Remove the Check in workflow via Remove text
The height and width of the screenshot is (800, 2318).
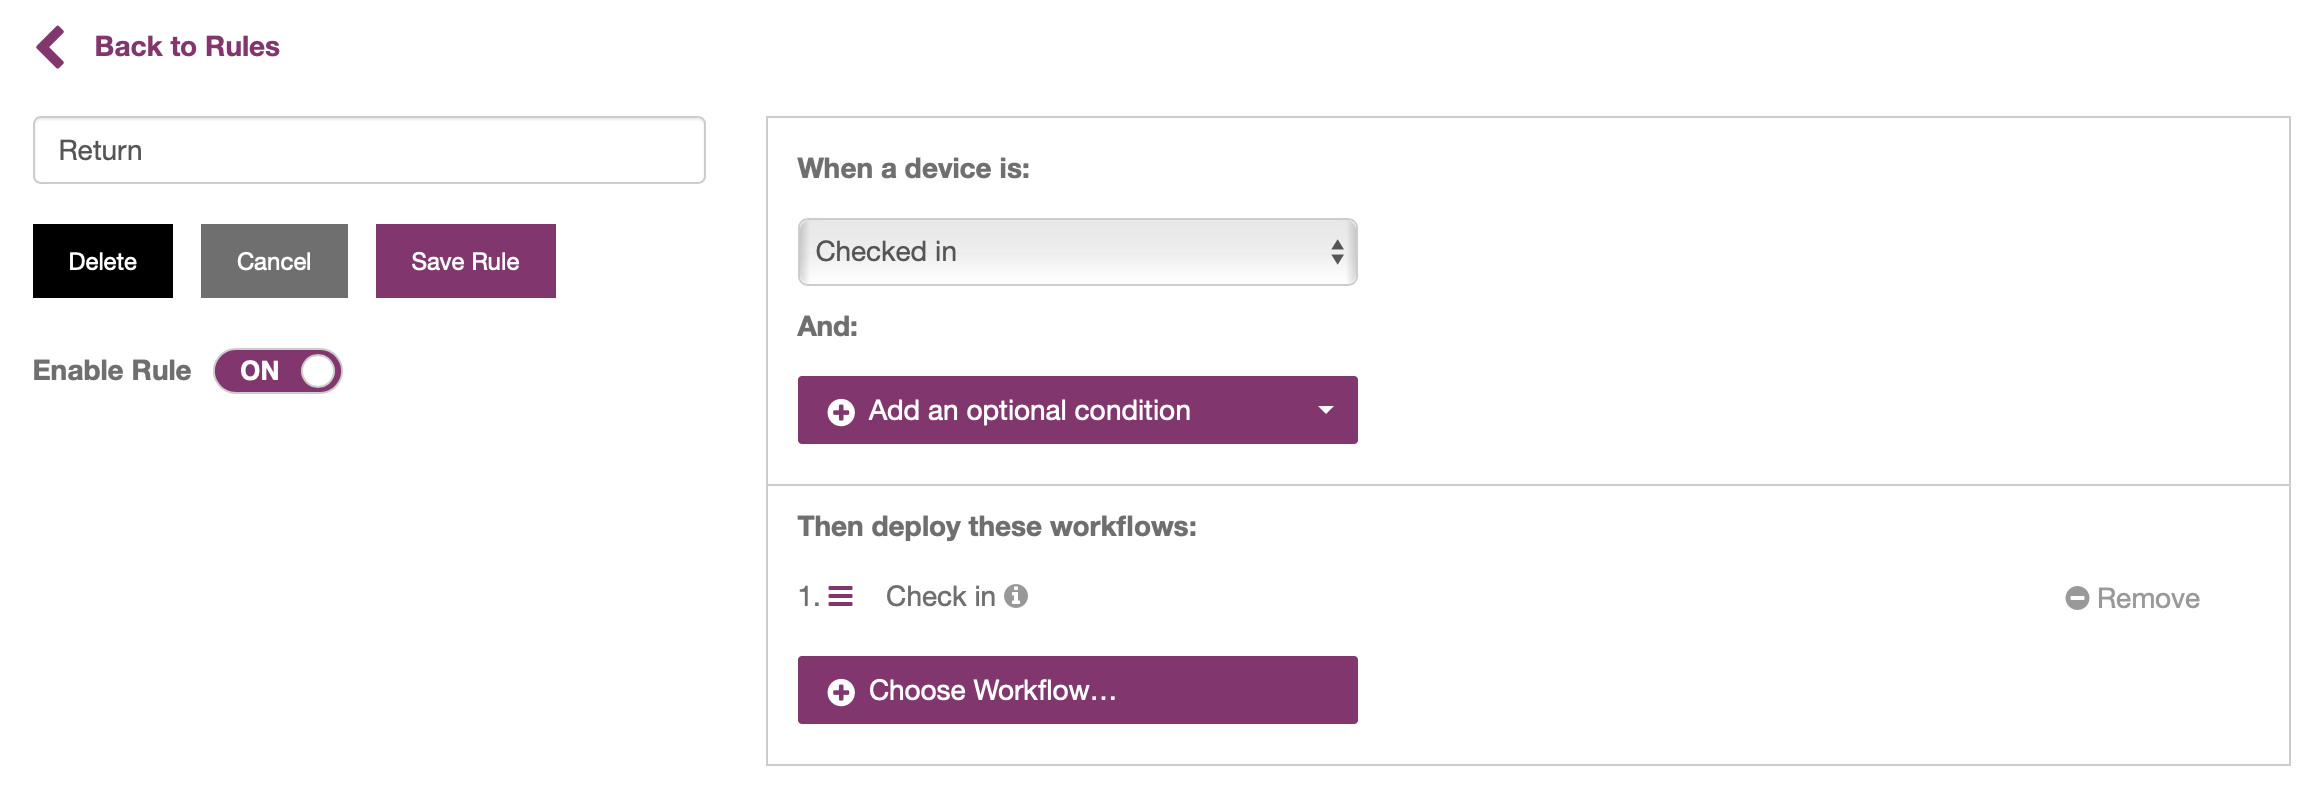2148,598
